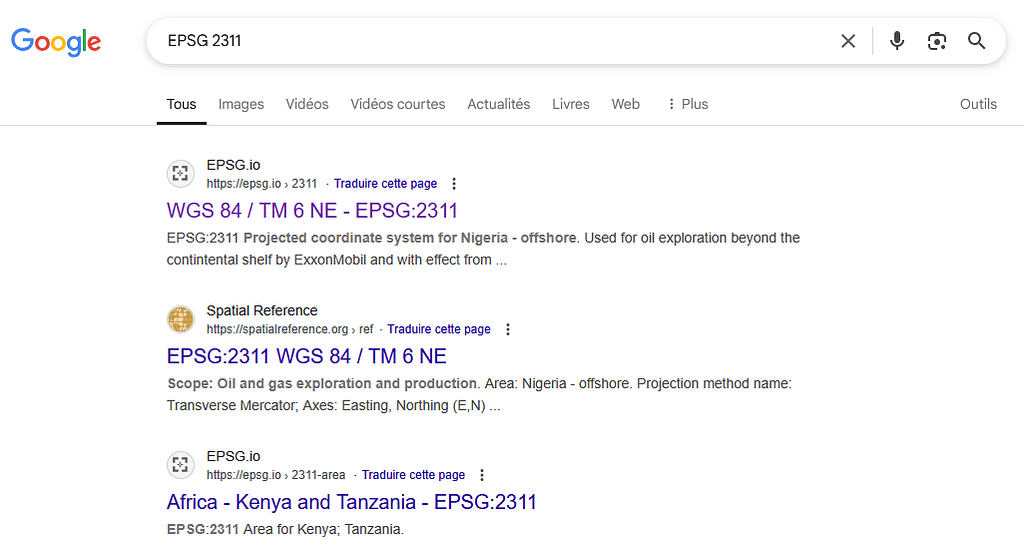This screenshot has width=1024, height=553.
Task: Open the Vidéos courtes tab
Action: [398, 104]
